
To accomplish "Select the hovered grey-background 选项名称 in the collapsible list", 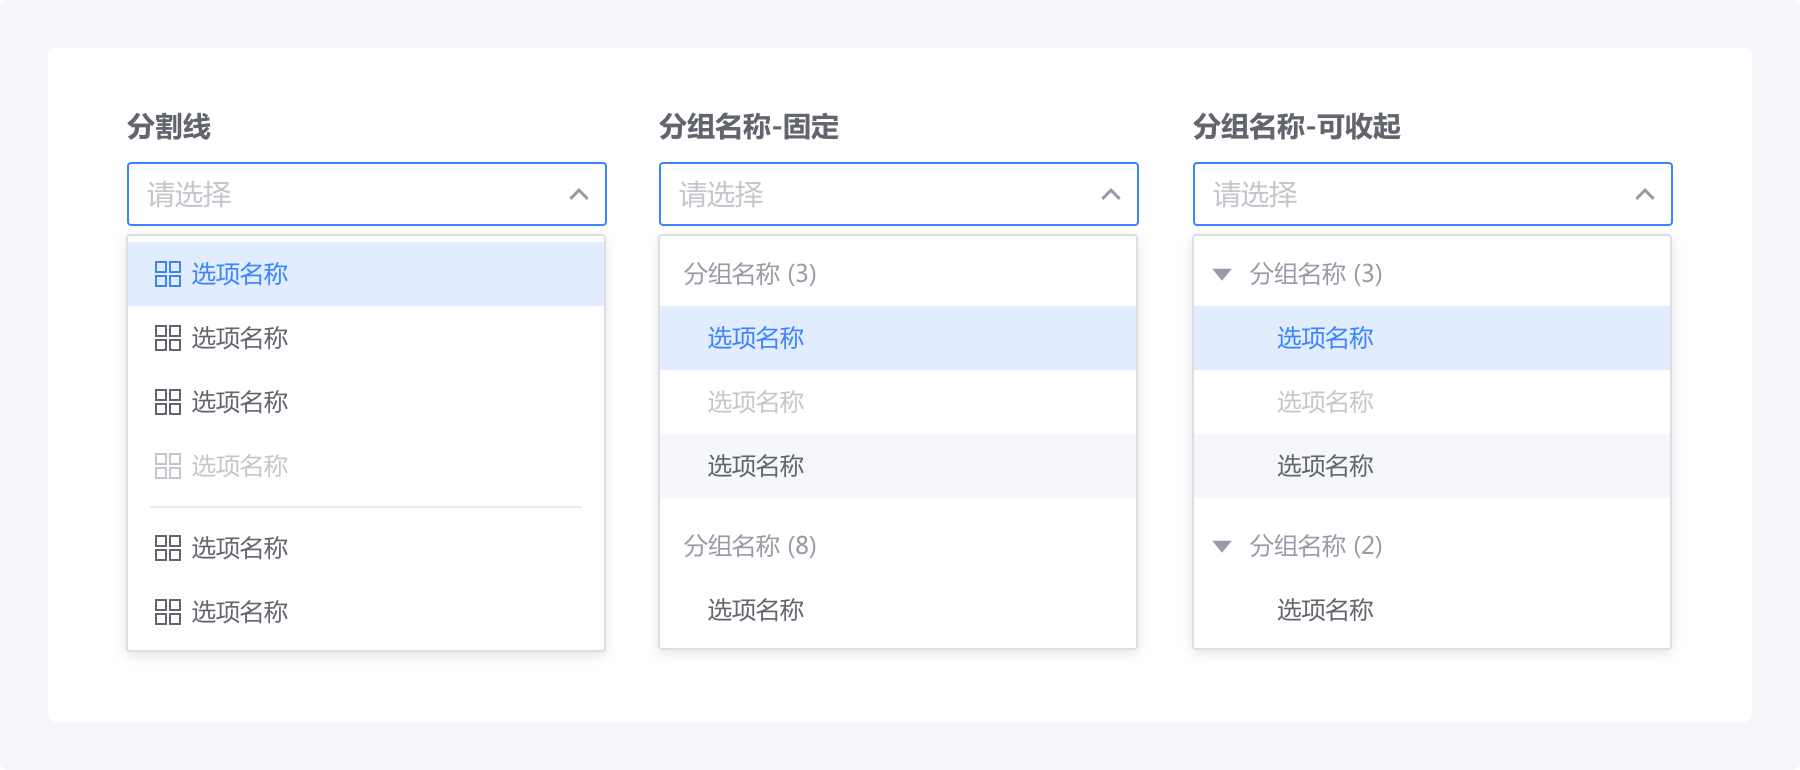I will (x=1432, y=466).
